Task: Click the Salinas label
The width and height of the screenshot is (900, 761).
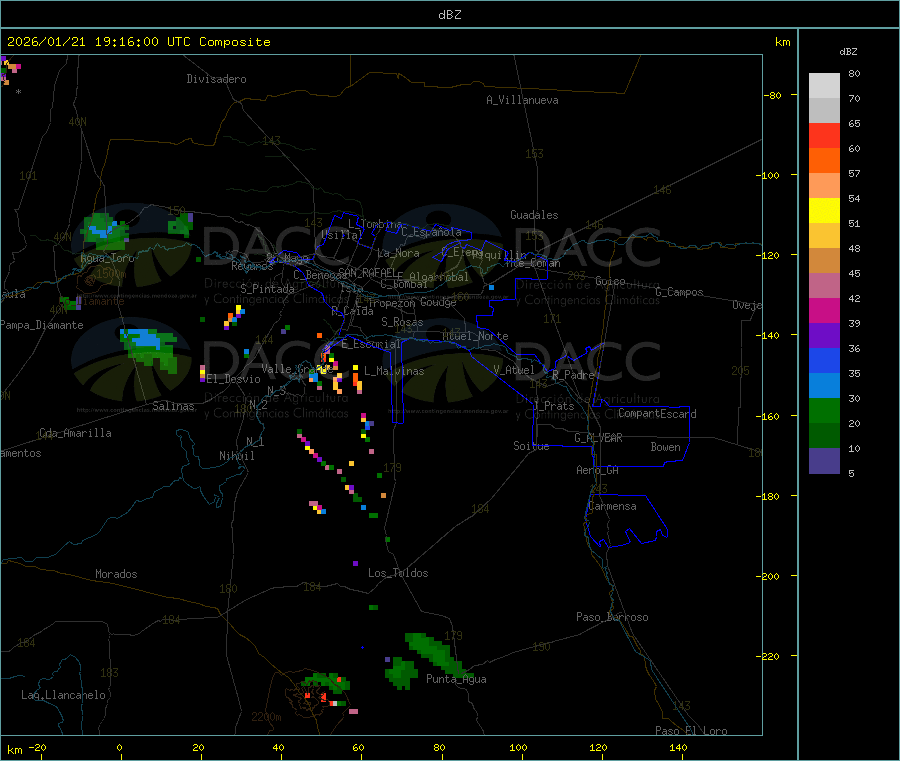Action: point(173,406)
